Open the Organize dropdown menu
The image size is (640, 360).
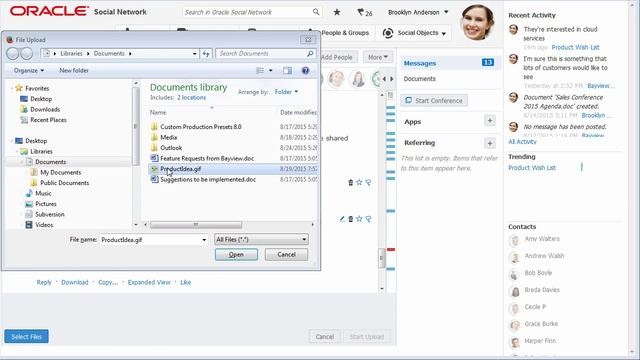29,71
